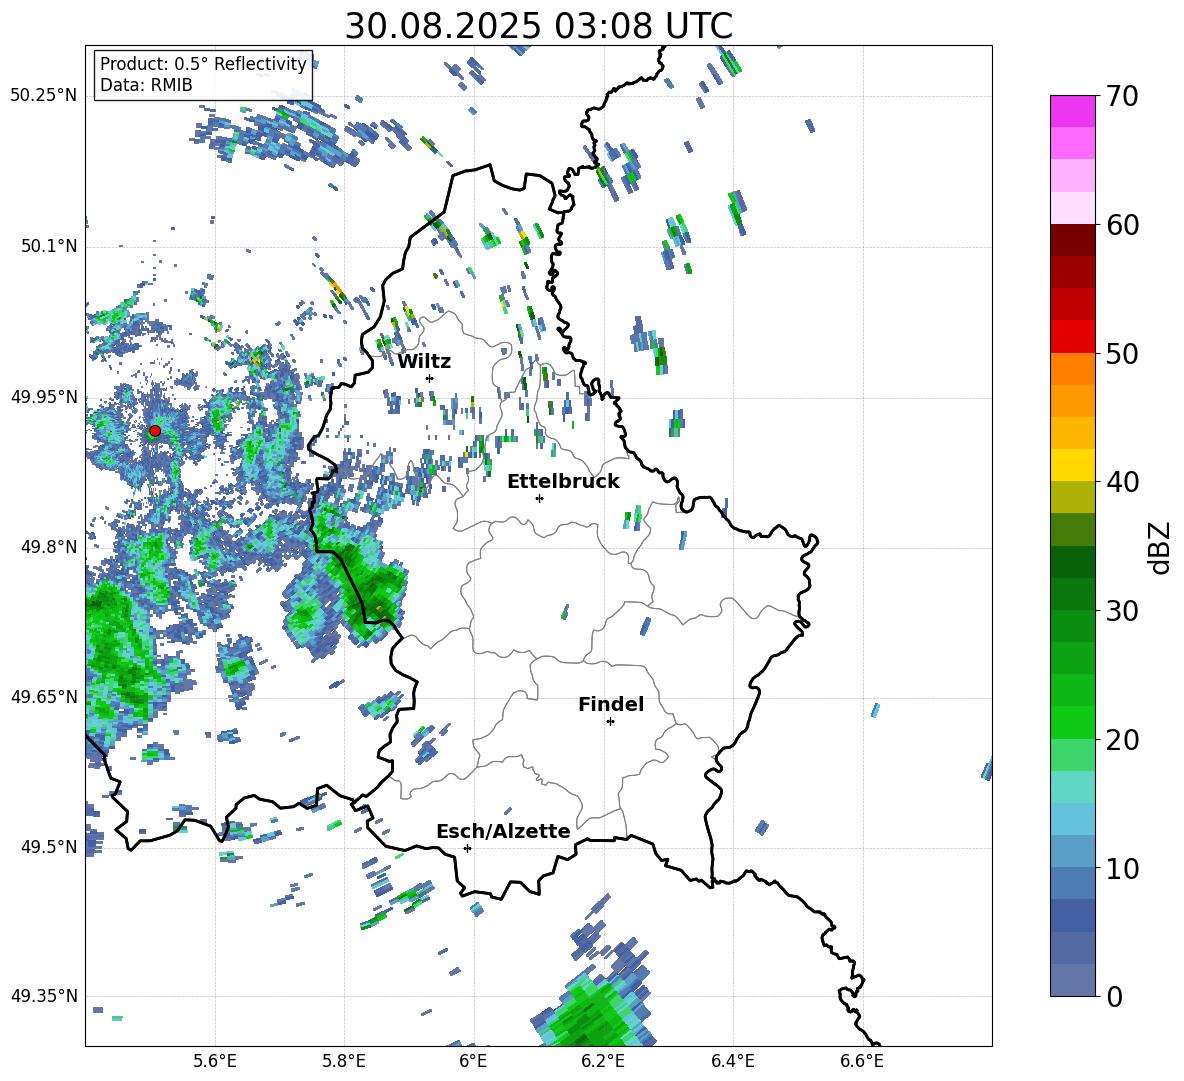Click the turquoise colorbar segment below 20
This screenshot has width=1184, height=1081.
click(x=1072, y=787)
